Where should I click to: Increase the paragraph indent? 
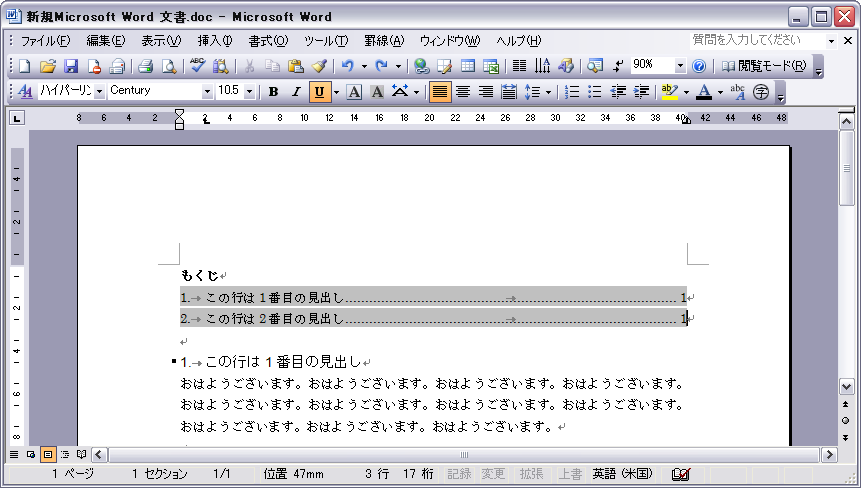click(x=641, y=92)
